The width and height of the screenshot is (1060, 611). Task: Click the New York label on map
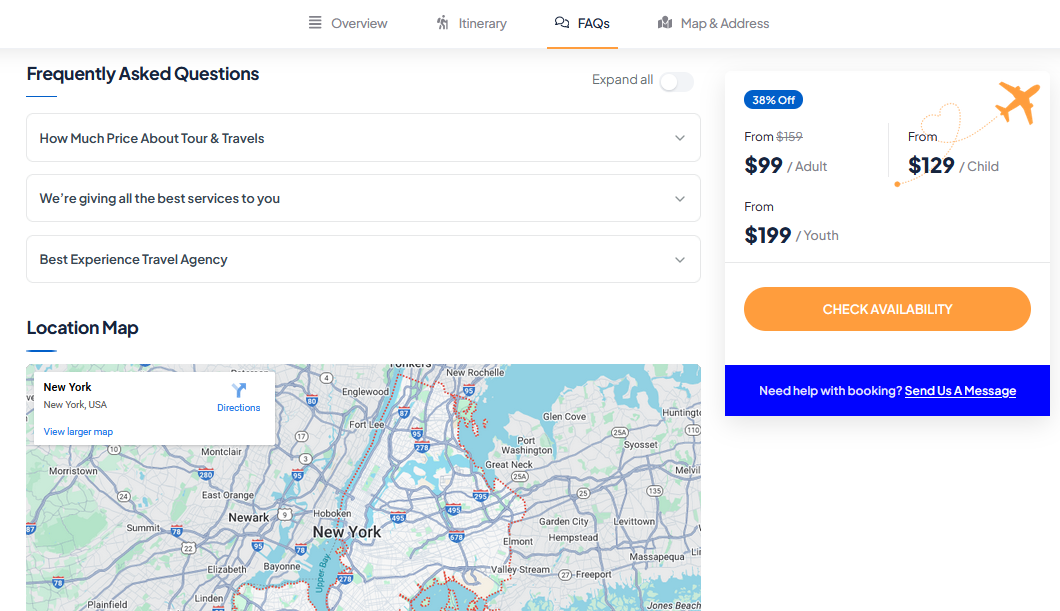(x=347, y=532)
